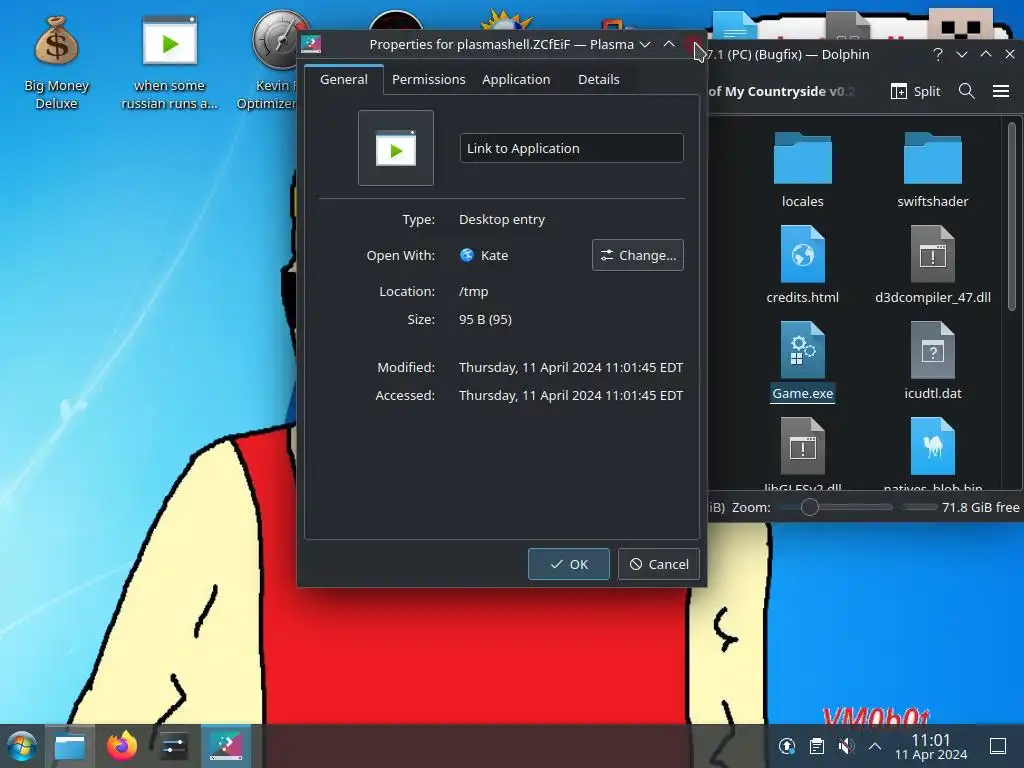This screenshot has width=1024, height=768.
Task: Click the muted volume tray icon
Action: click(x=846, y=746)
